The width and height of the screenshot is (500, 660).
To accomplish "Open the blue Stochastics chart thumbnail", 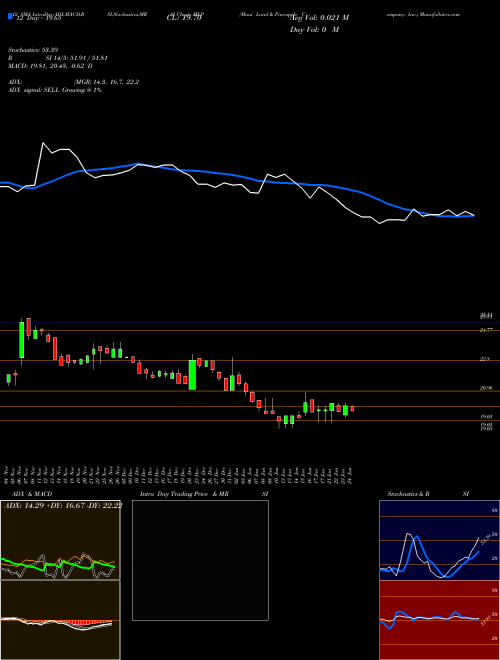I will [439, 540].
